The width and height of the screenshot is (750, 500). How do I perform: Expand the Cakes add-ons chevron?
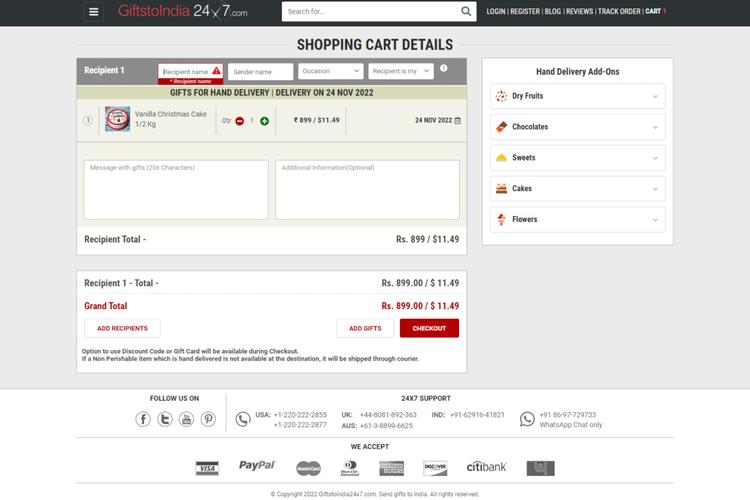(x=655, y=189)
